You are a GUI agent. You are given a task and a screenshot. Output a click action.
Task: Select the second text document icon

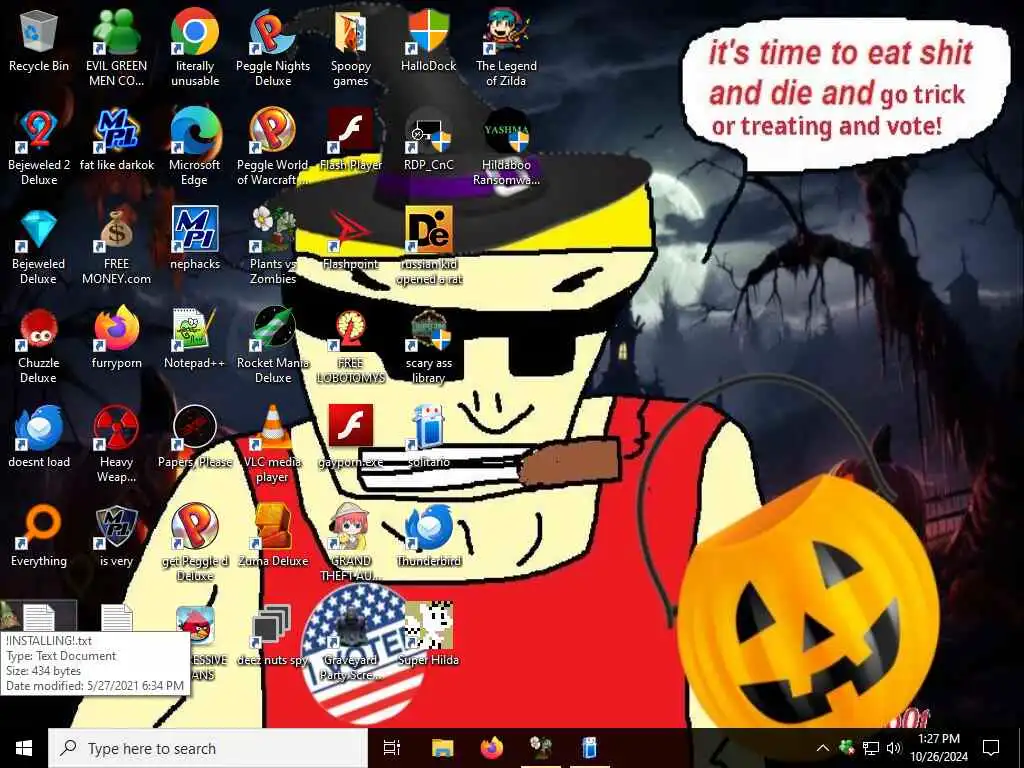pos(116,618)
